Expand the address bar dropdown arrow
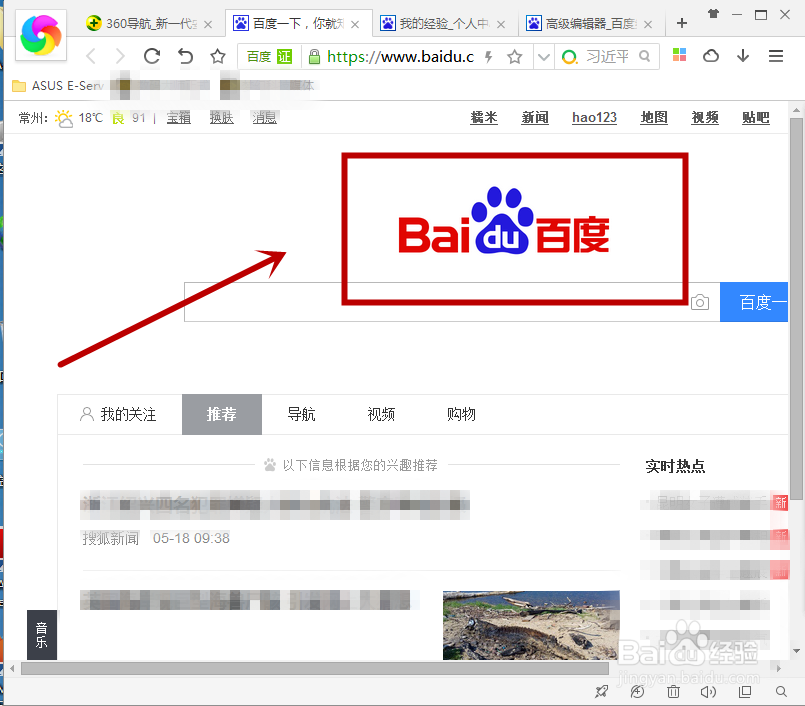Viewport: 805px width, 706px height. pyautogui.click(x=544, y=56)
